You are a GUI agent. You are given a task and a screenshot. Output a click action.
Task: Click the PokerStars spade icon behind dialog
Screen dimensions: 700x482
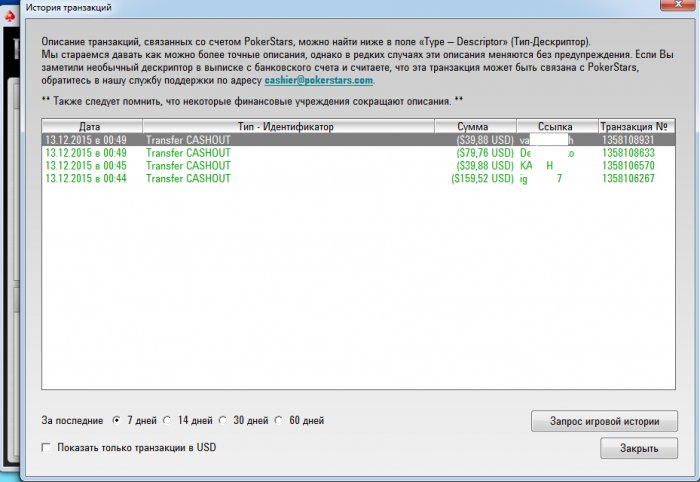point(9,17)
